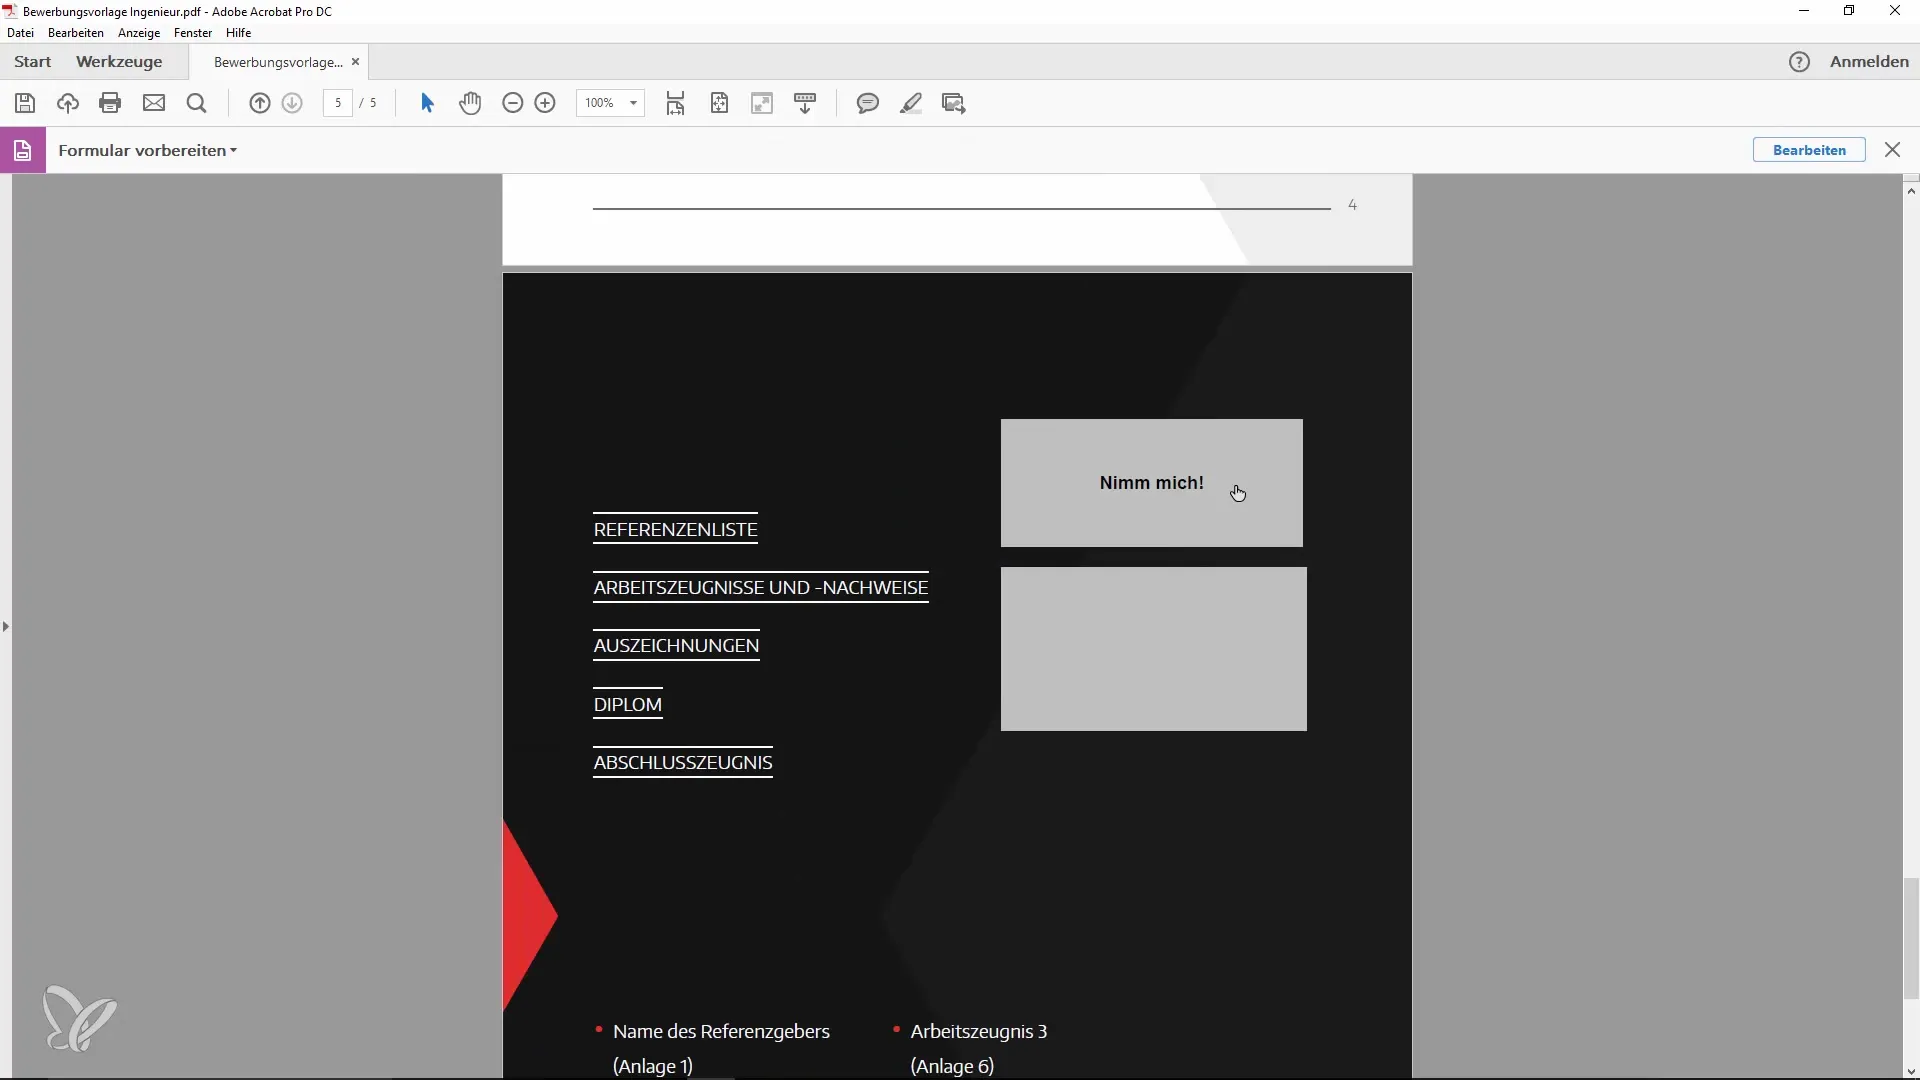Zoom out with minus icon
The image size is (1920, 1080).
click(513, 103)
